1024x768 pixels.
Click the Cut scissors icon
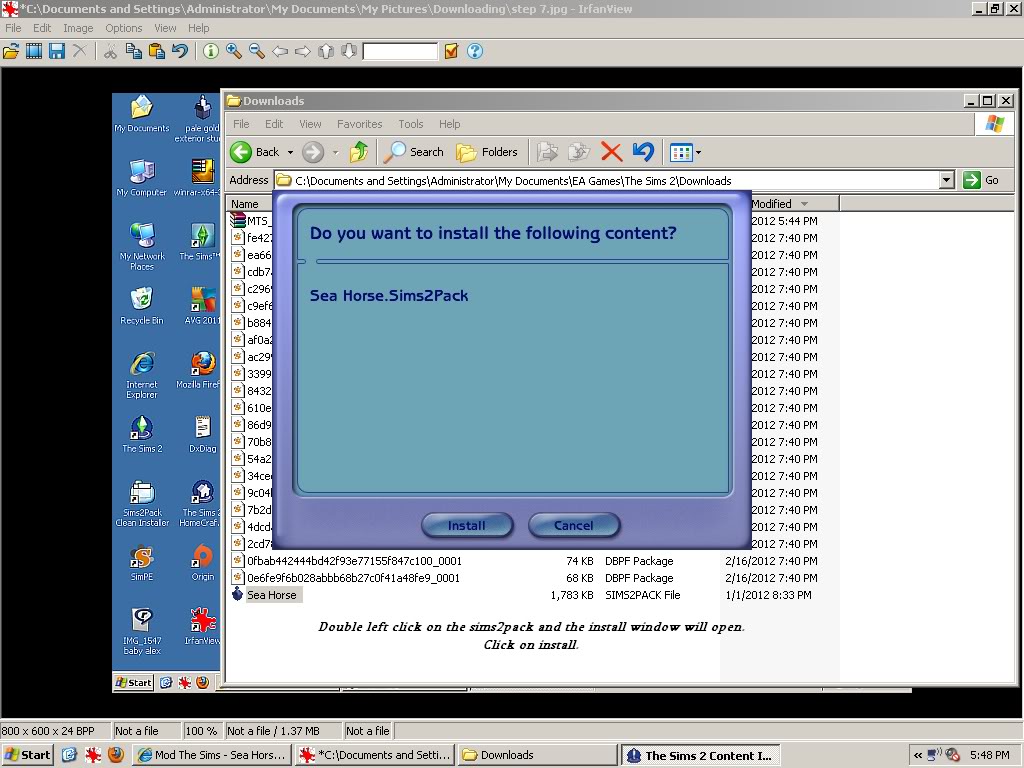tap(110, 51)
